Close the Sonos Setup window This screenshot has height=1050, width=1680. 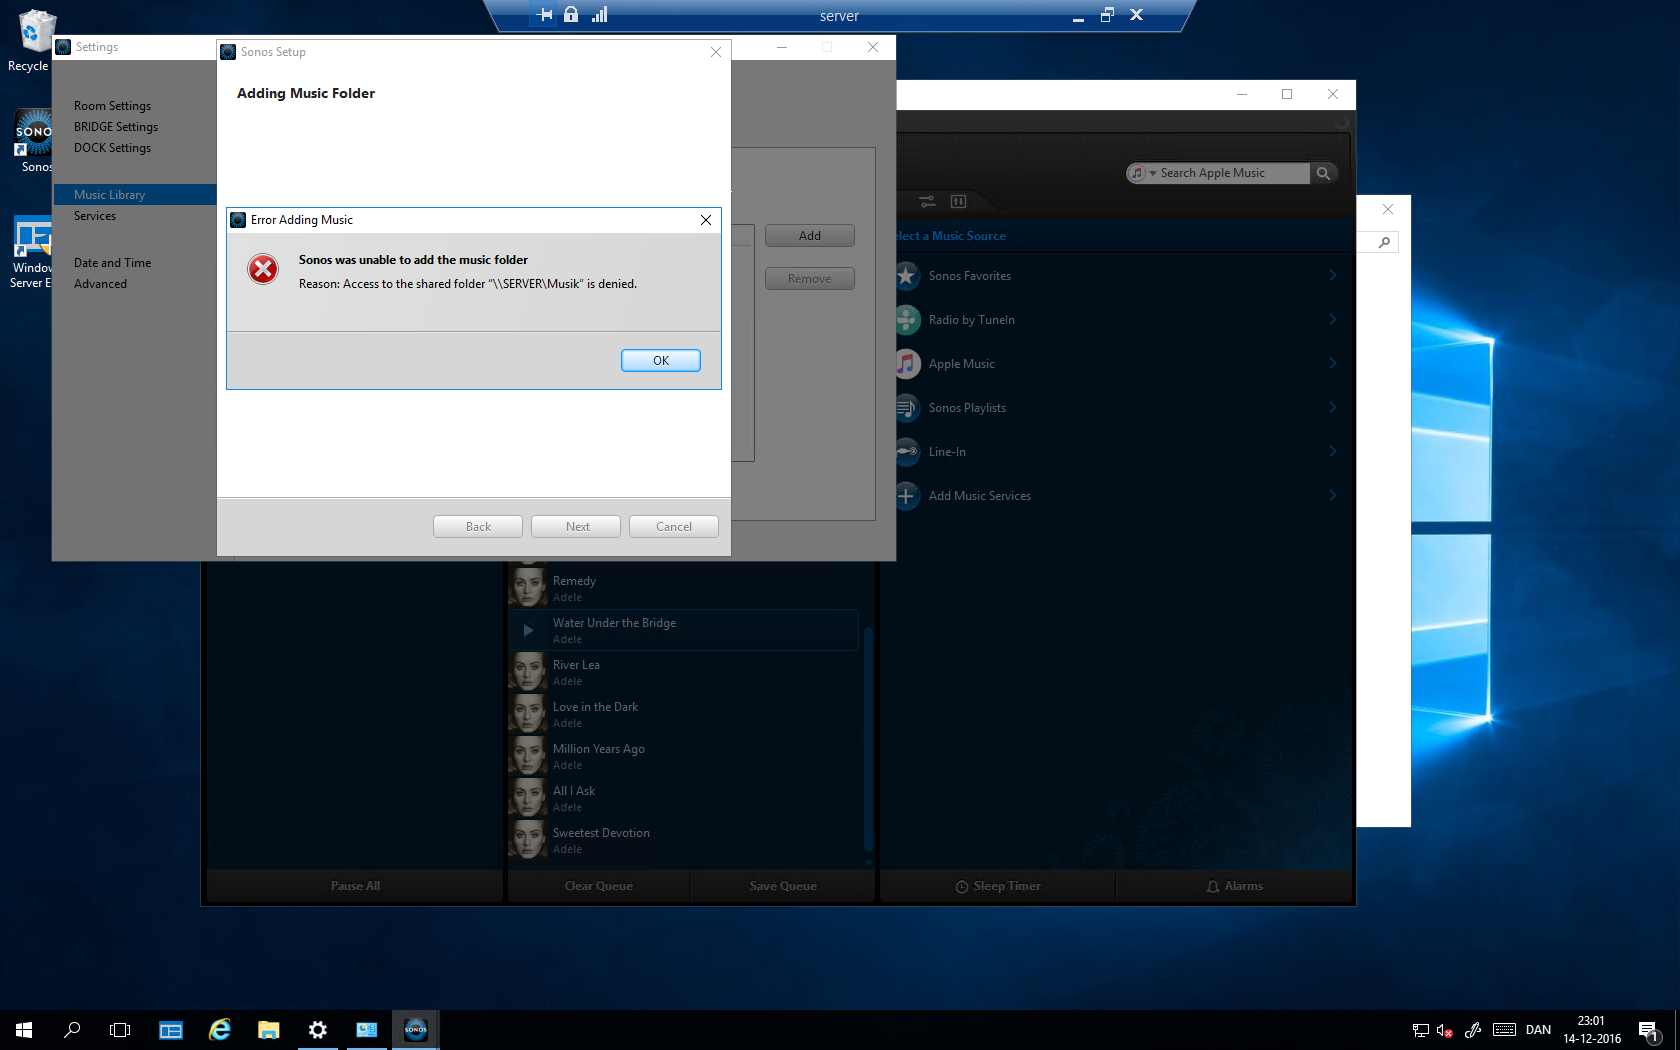click(716, 52)
